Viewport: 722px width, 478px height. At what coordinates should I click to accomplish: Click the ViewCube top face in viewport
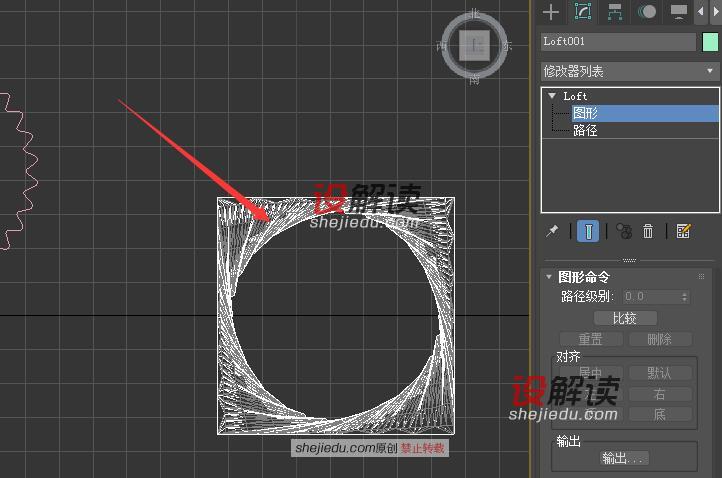pyautogui.click(x=476, y=45)
